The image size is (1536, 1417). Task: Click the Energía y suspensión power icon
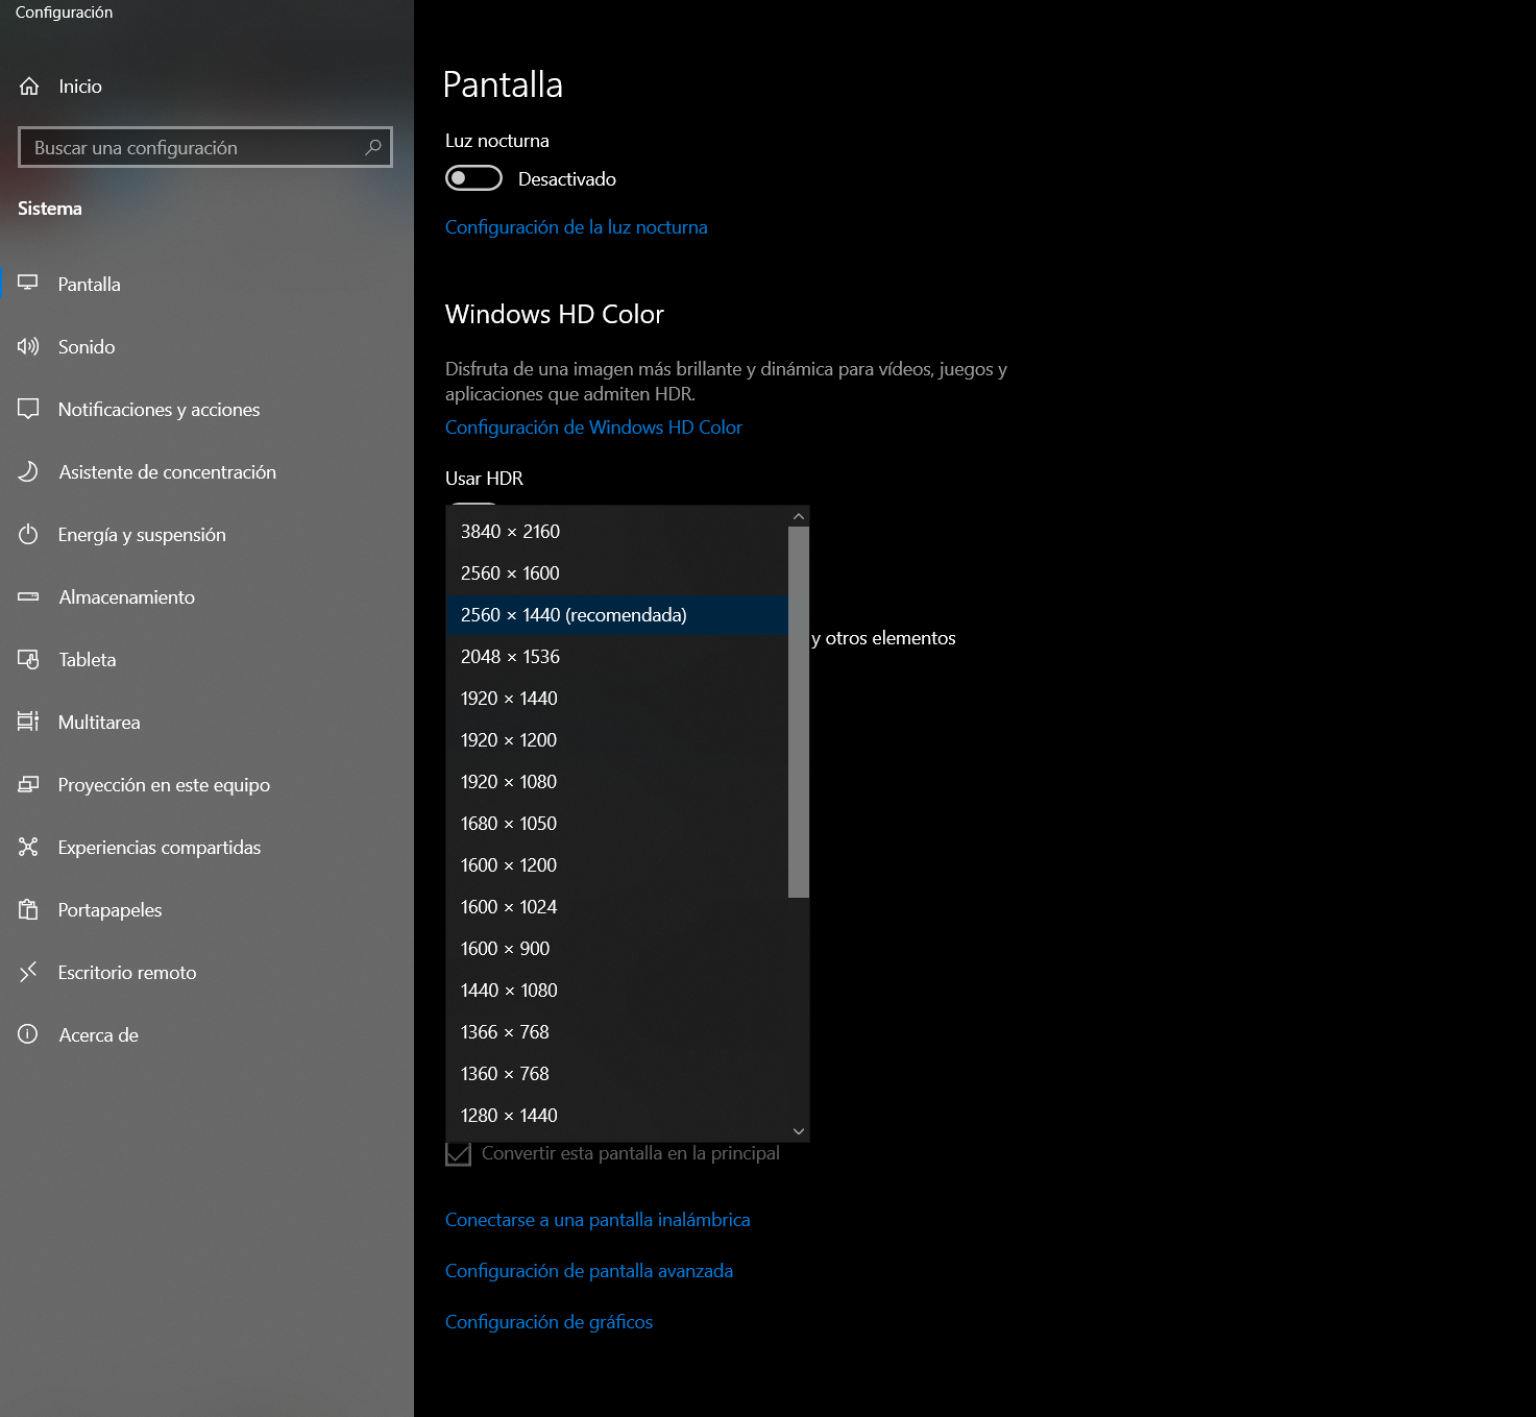[28, 534]
